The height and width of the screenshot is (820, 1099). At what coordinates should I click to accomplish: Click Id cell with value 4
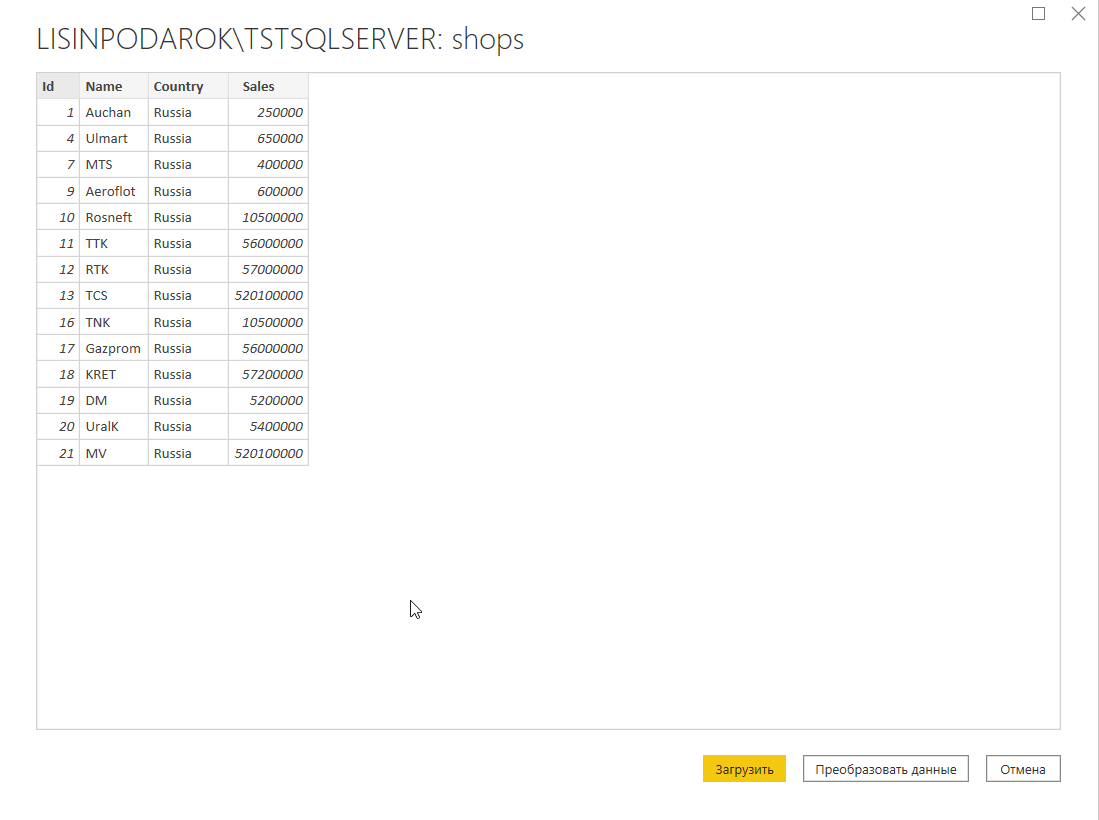click(x=58, y=139)
